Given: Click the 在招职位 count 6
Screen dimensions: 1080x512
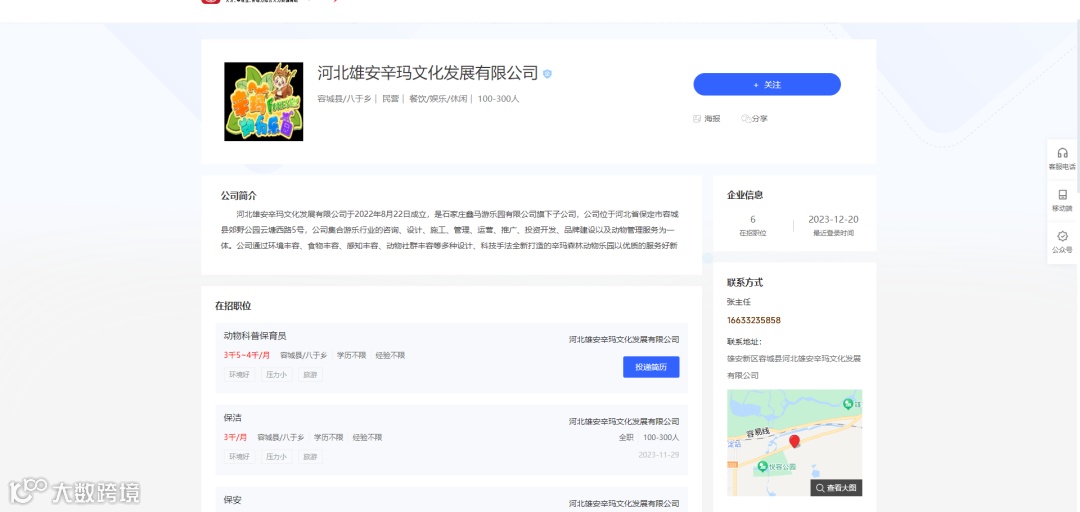Looking at the screenshot, I should pyautogui.click(x=753, y=220).
